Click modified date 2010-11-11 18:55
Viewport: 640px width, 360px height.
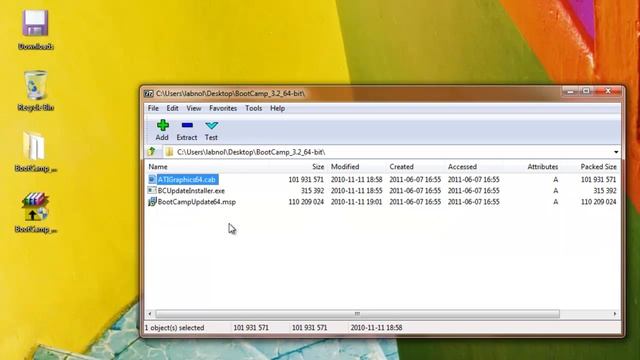[x=356, y=191]
